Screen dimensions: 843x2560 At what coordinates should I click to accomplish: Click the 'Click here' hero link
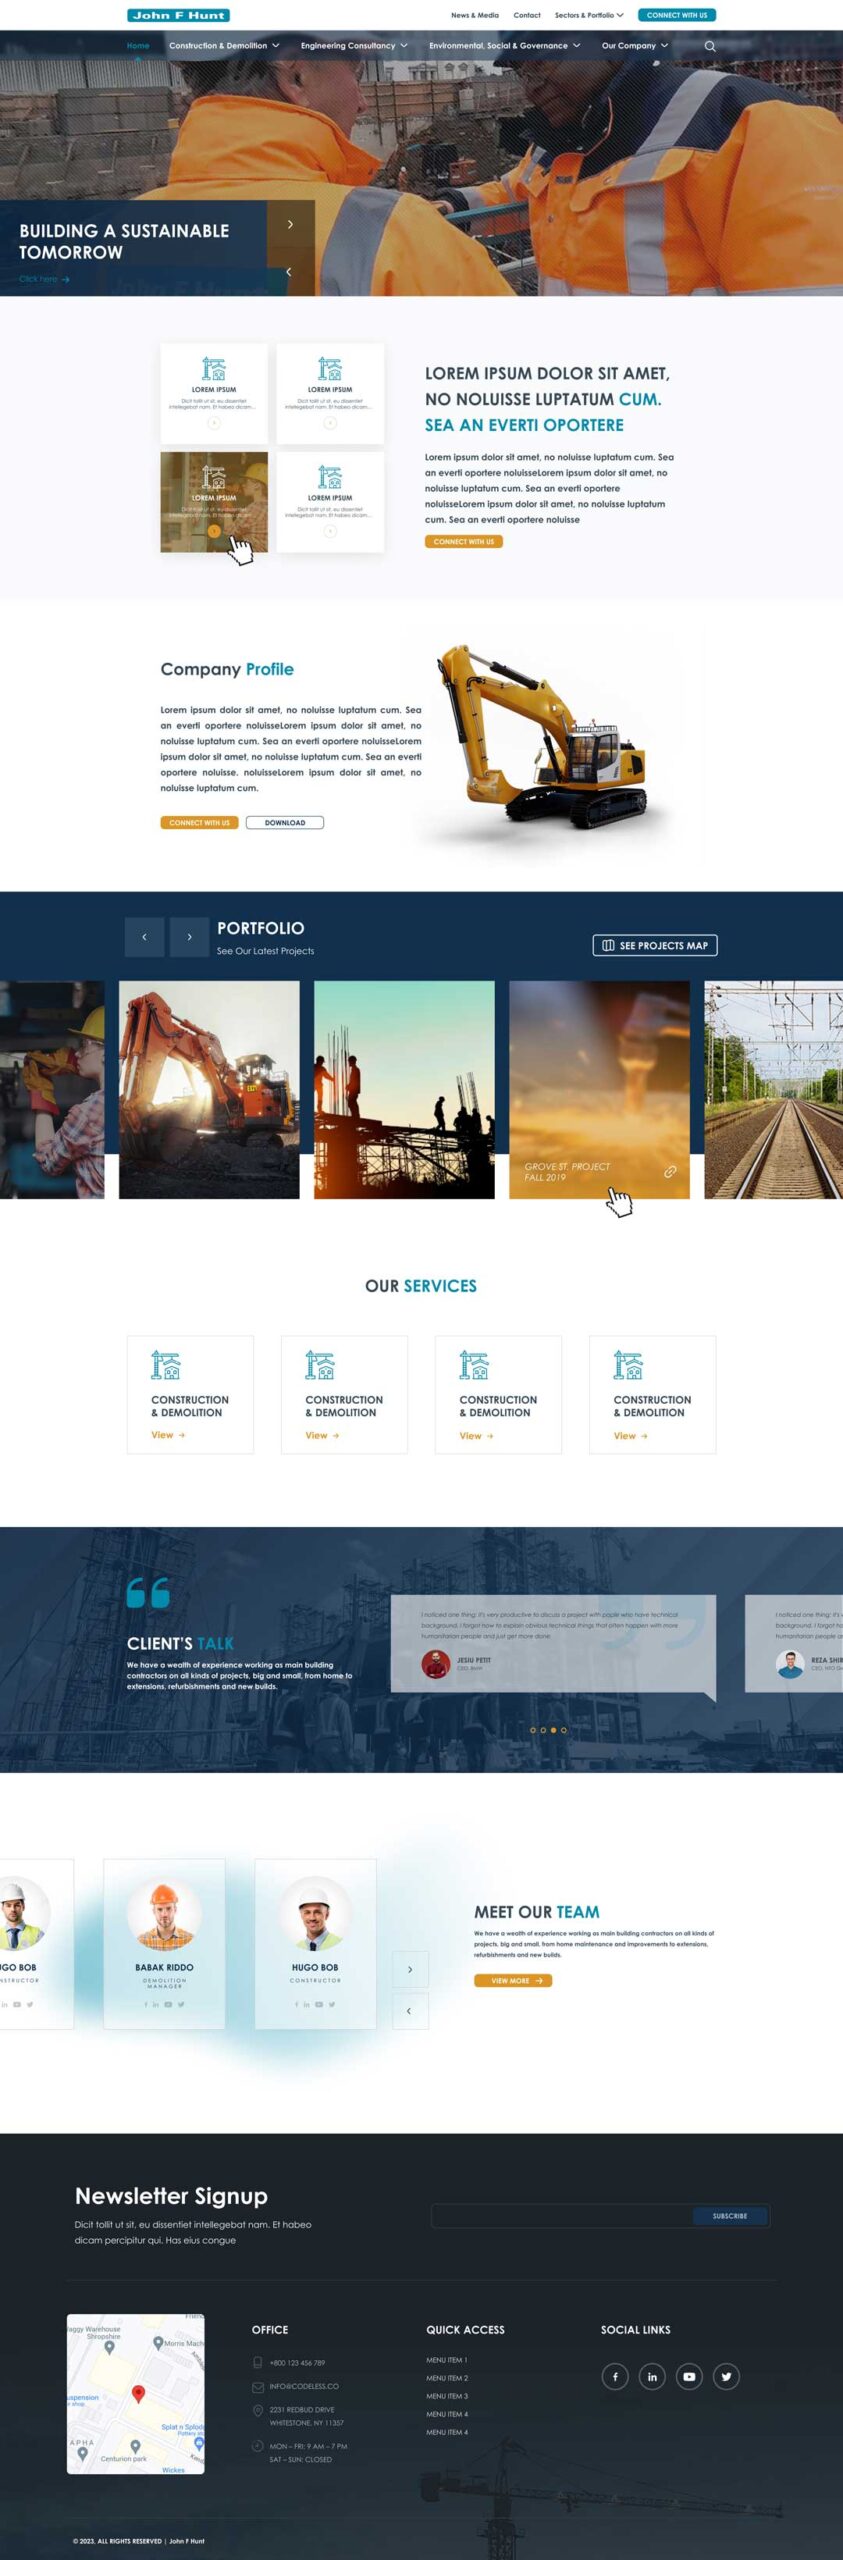pyautogui.click(x=44, y=279)
